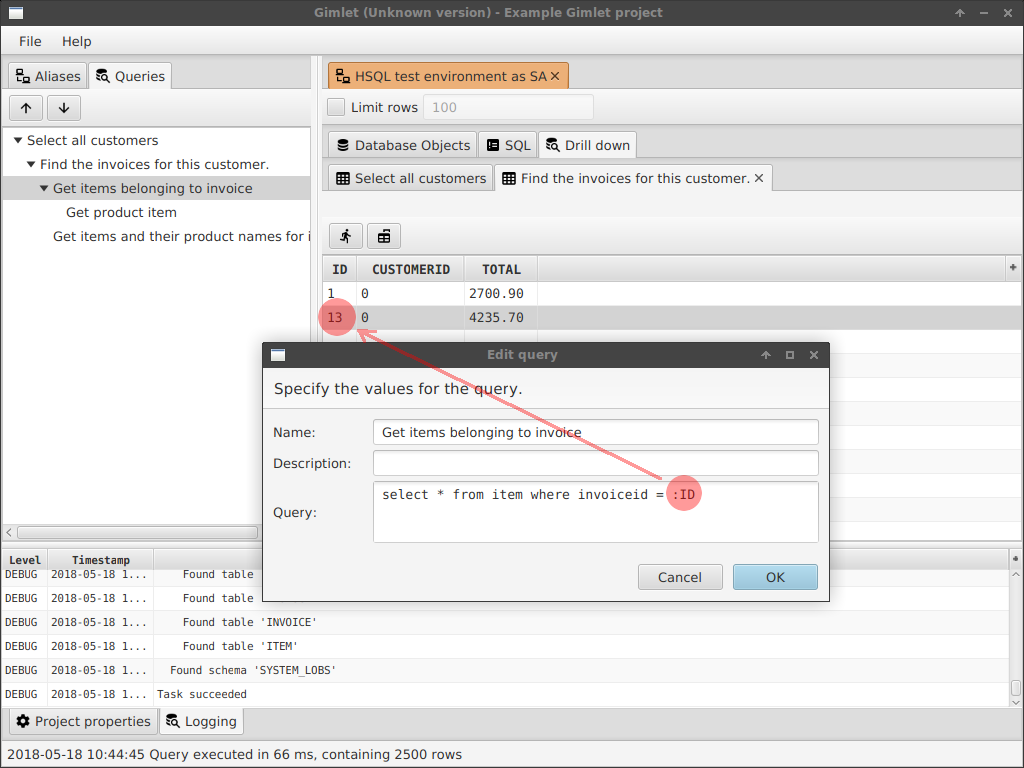Select the 'Task succeeded' log row
The width and height of the screenshot is (1024, 768).
(x=506, y=695)
